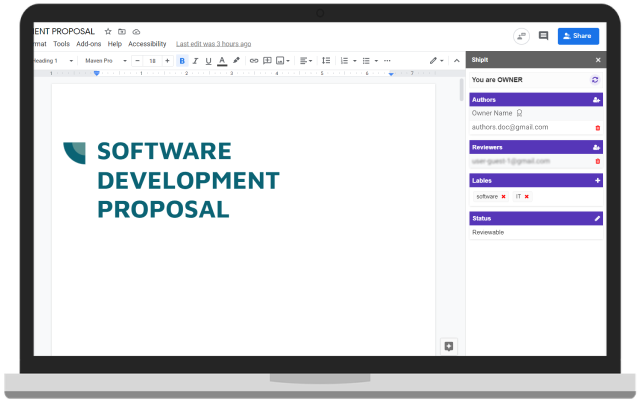This screenshot has height=400, width=640.
Task: Insert a bulleted list
Action: tap(366, 61)
